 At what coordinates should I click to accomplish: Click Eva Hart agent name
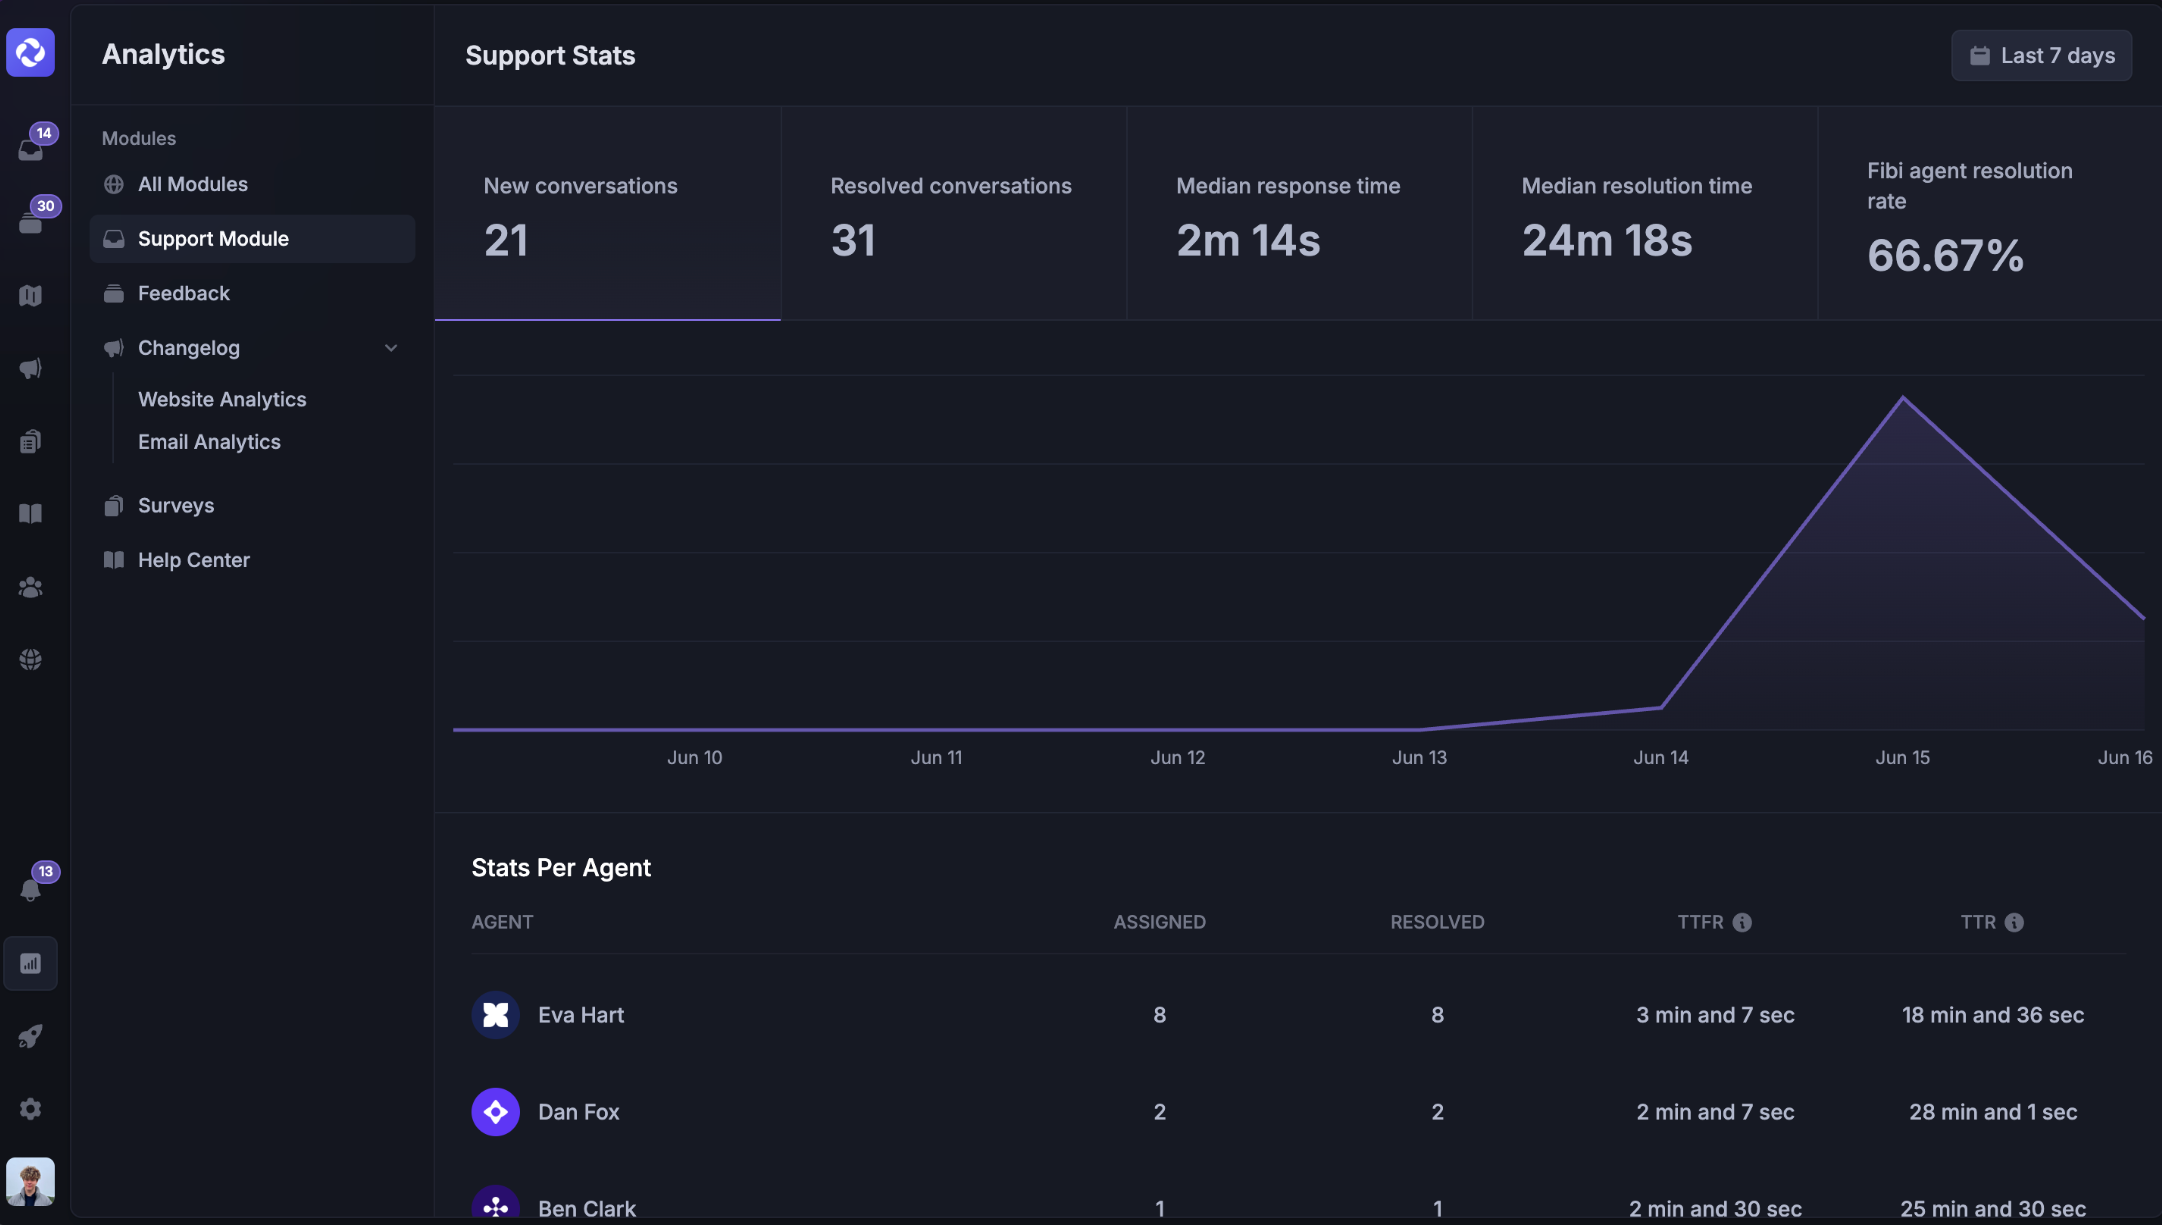580,1015
